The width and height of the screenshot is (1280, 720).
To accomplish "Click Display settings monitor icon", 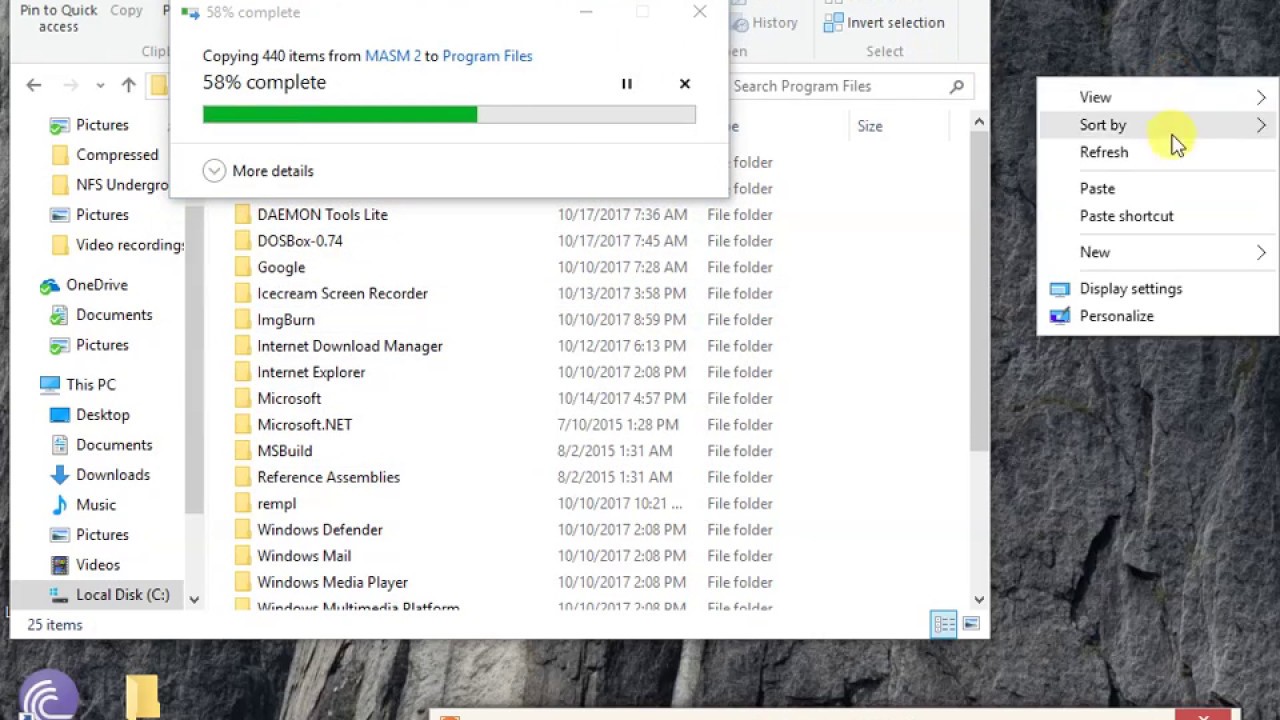I will pyautogui.click(x=1059, y=289).
